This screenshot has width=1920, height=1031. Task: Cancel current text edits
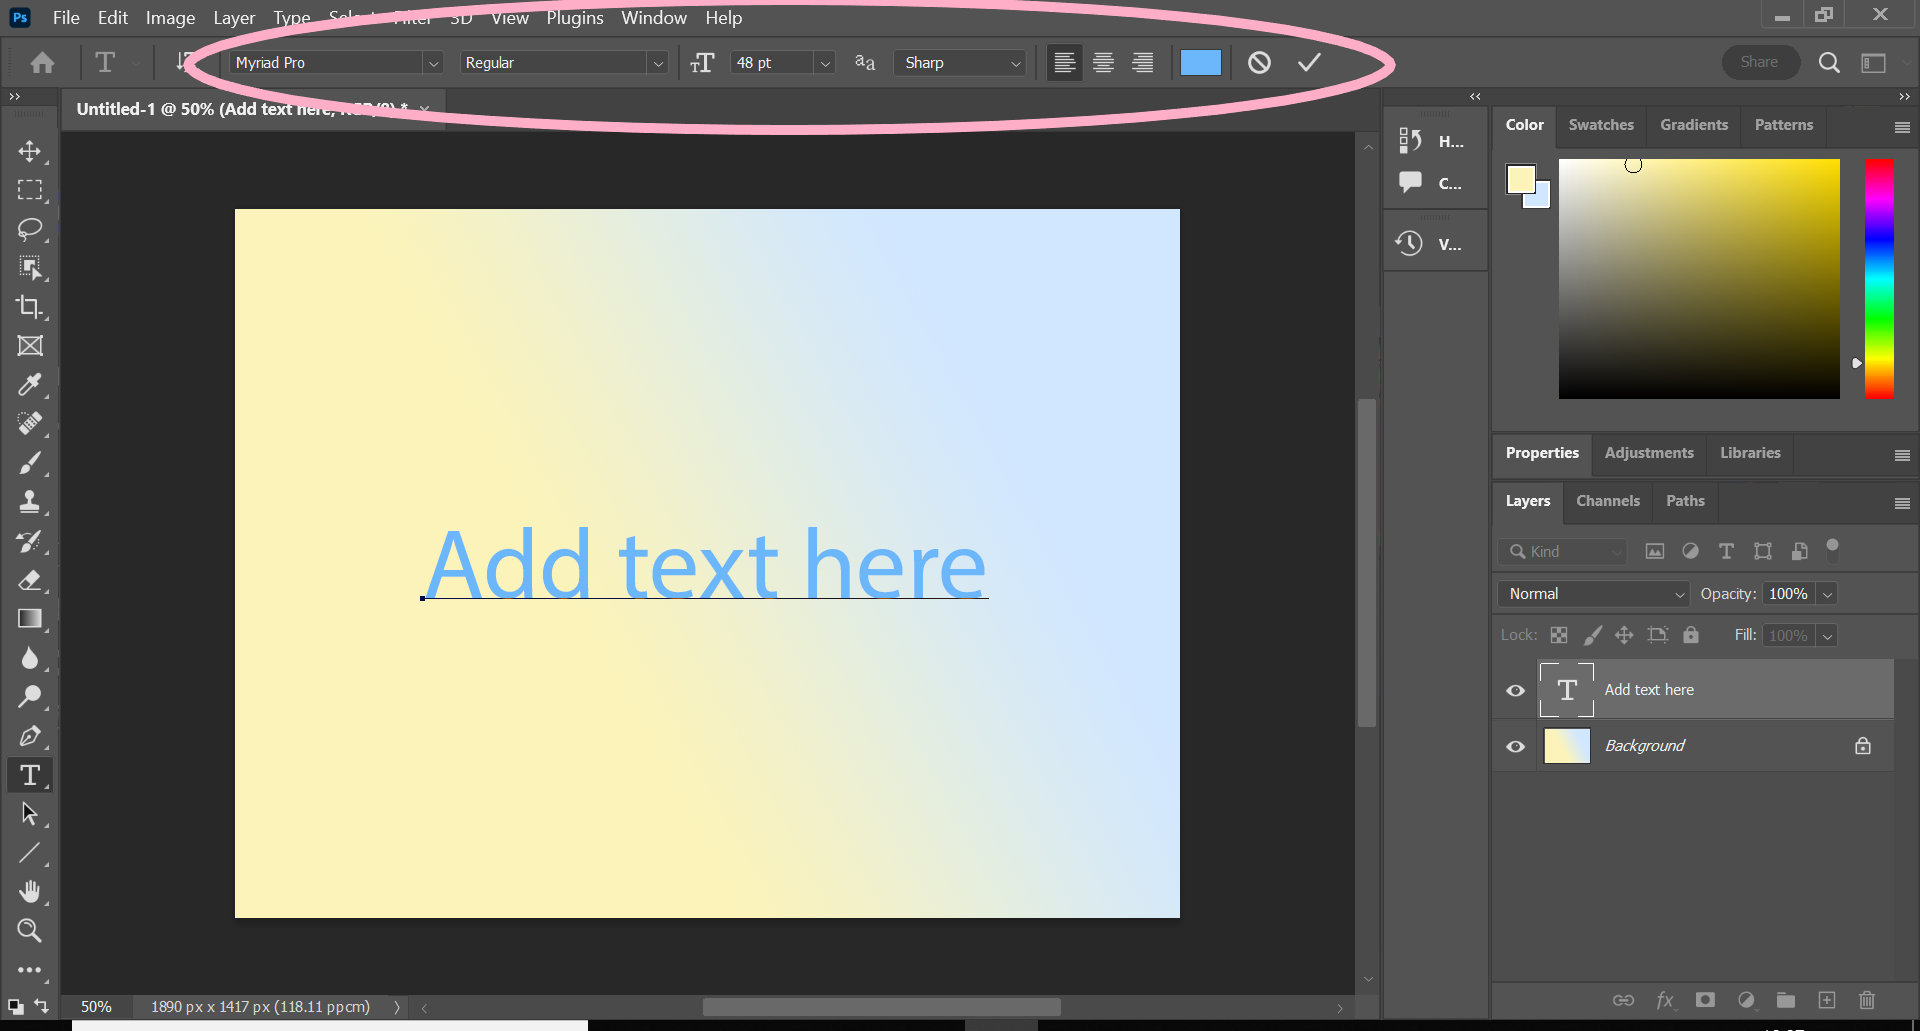pos(1259,63)
